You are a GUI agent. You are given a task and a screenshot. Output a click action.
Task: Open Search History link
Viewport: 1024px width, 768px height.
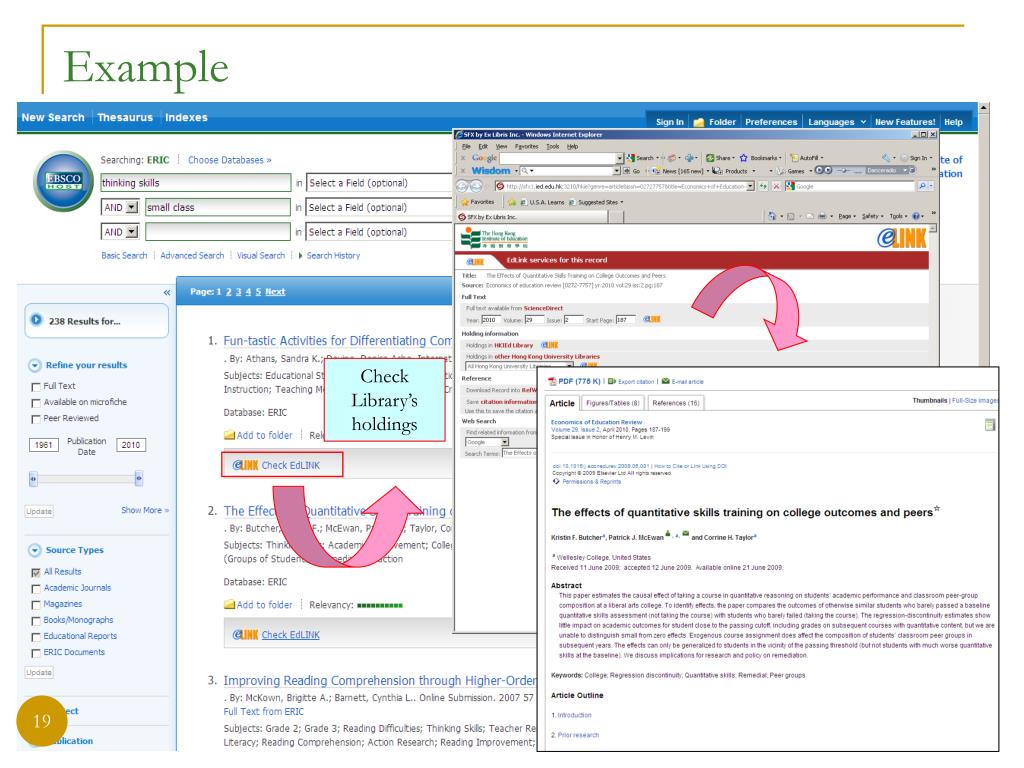pos(333,255)
